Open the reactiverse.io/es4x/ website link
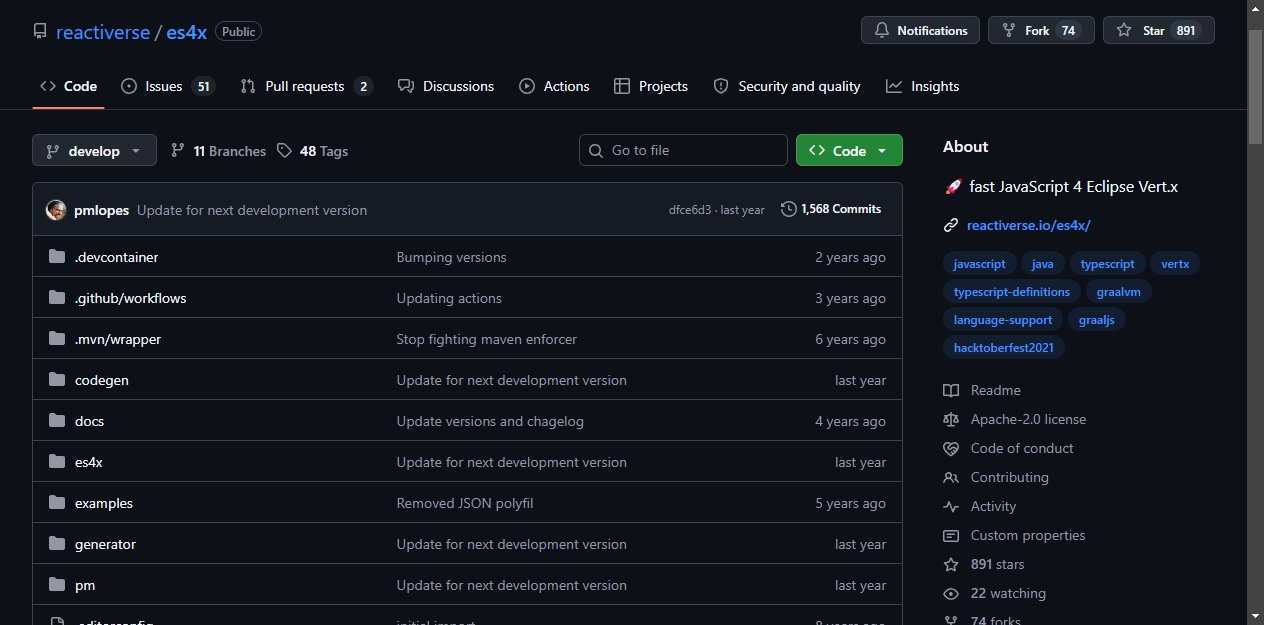The height and width of the screenshot is (625, 1264). pyautogui.click(x=1028, y=225)
